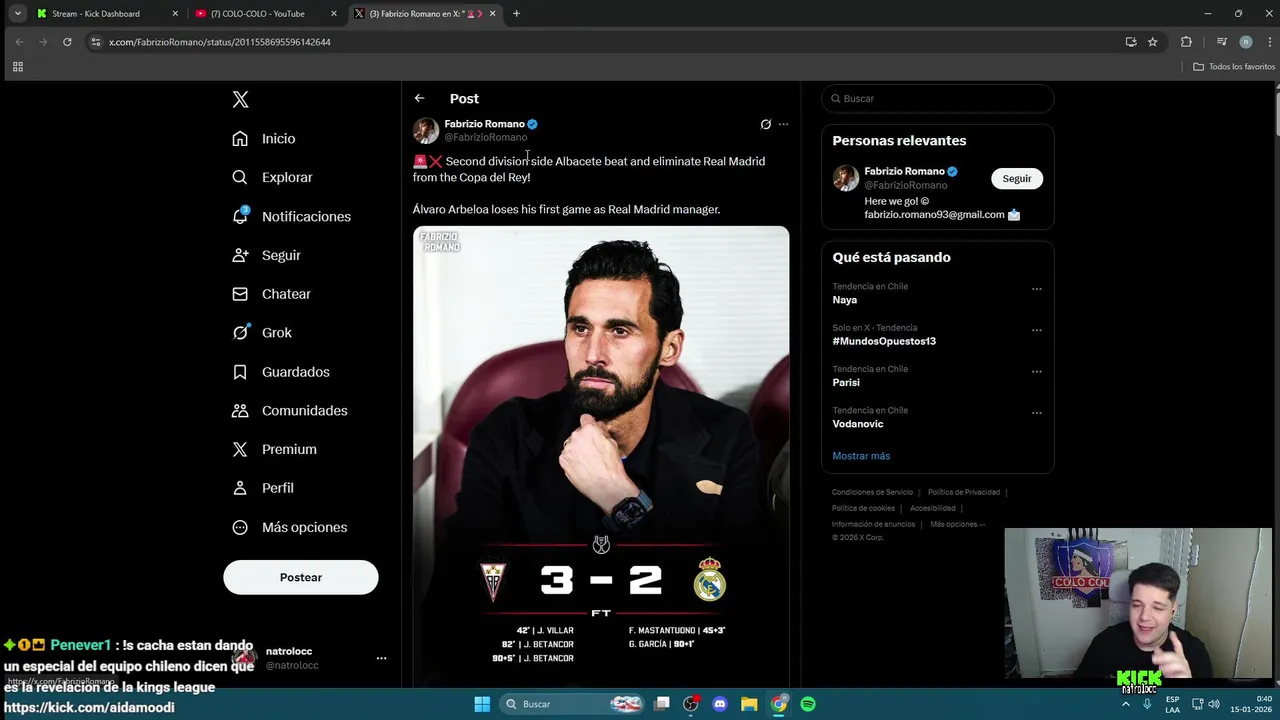
Task: Click the X logo in sidebar
Action: (240, 99)
